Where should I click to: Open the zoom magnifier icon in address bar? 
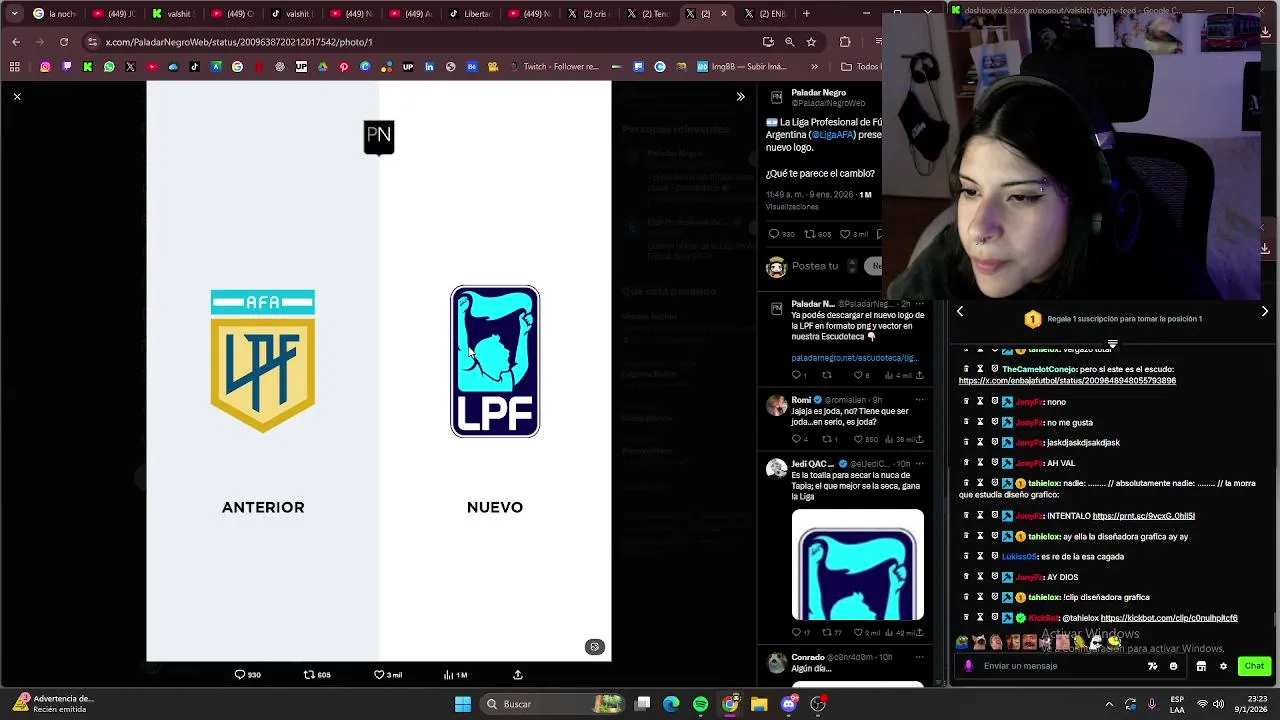coord(789,42)
